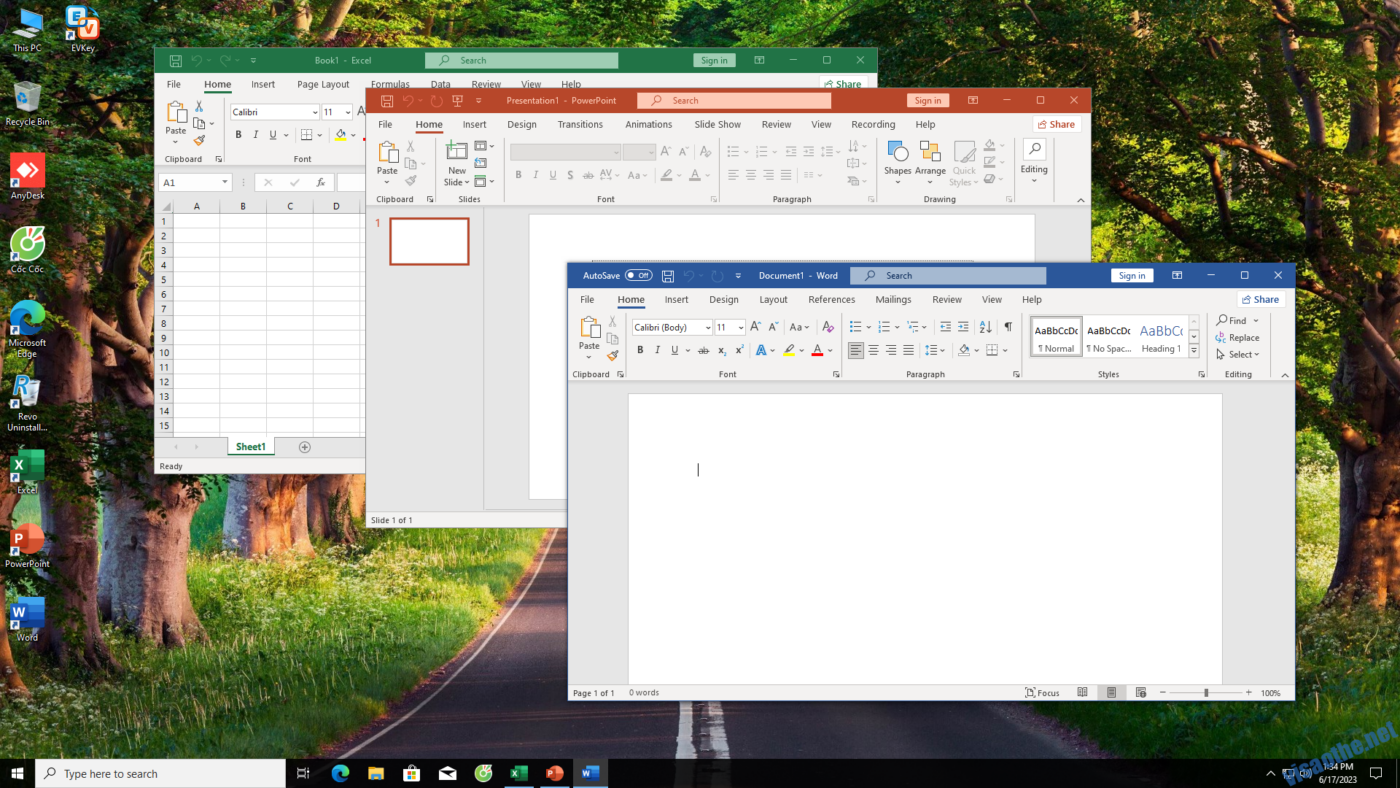This screenshot has width=1400, height=788.
Task: Click Format Painter brush in Word clipboard group
Action: [613, 355]
